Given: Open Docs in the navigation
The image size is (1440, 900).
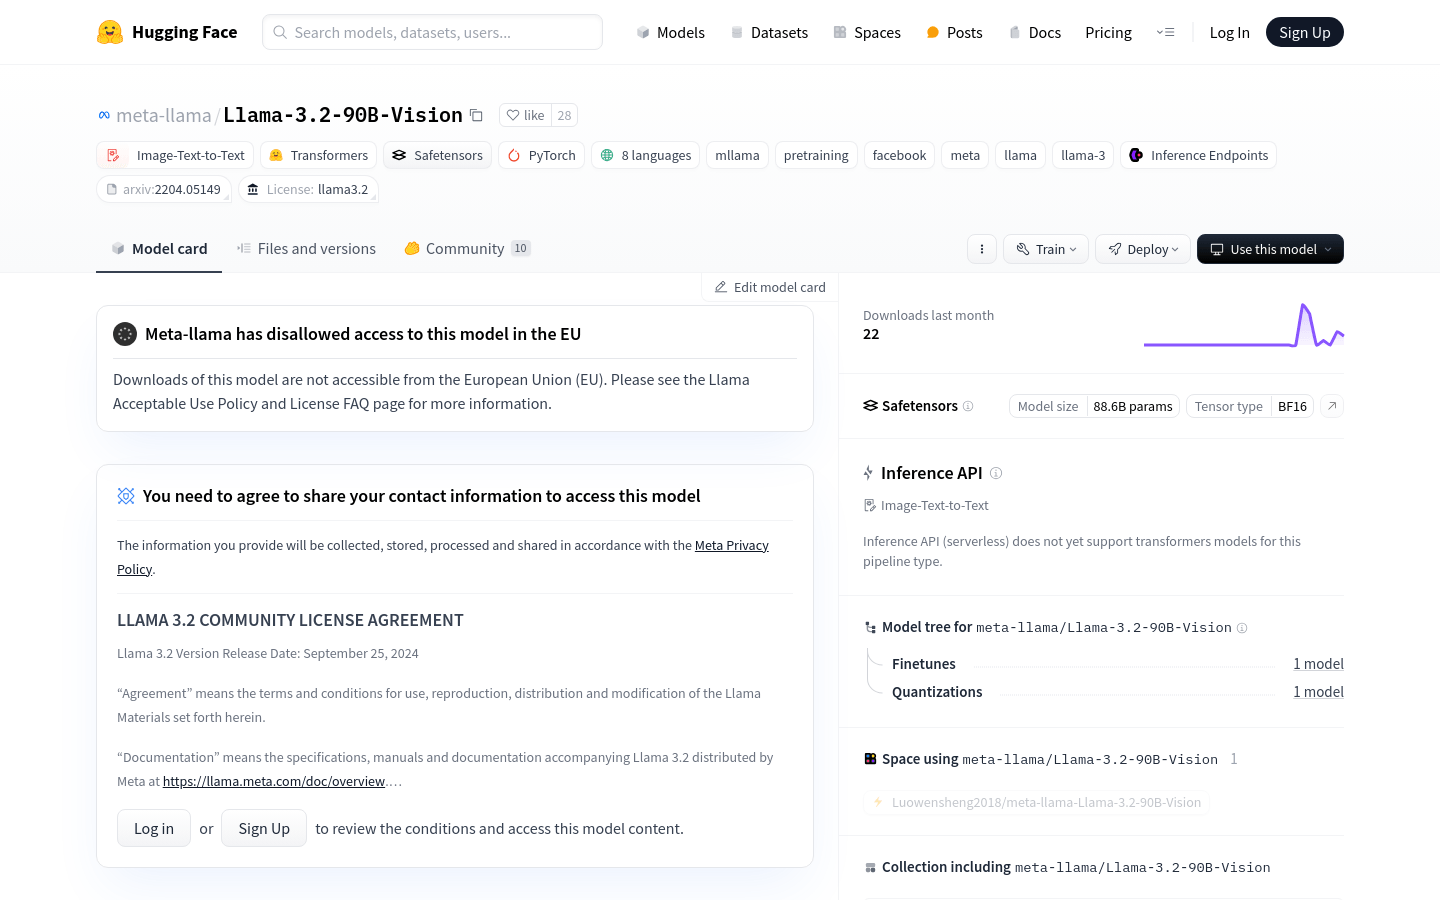Looking at the screenshot, I should click(1034, 32).
